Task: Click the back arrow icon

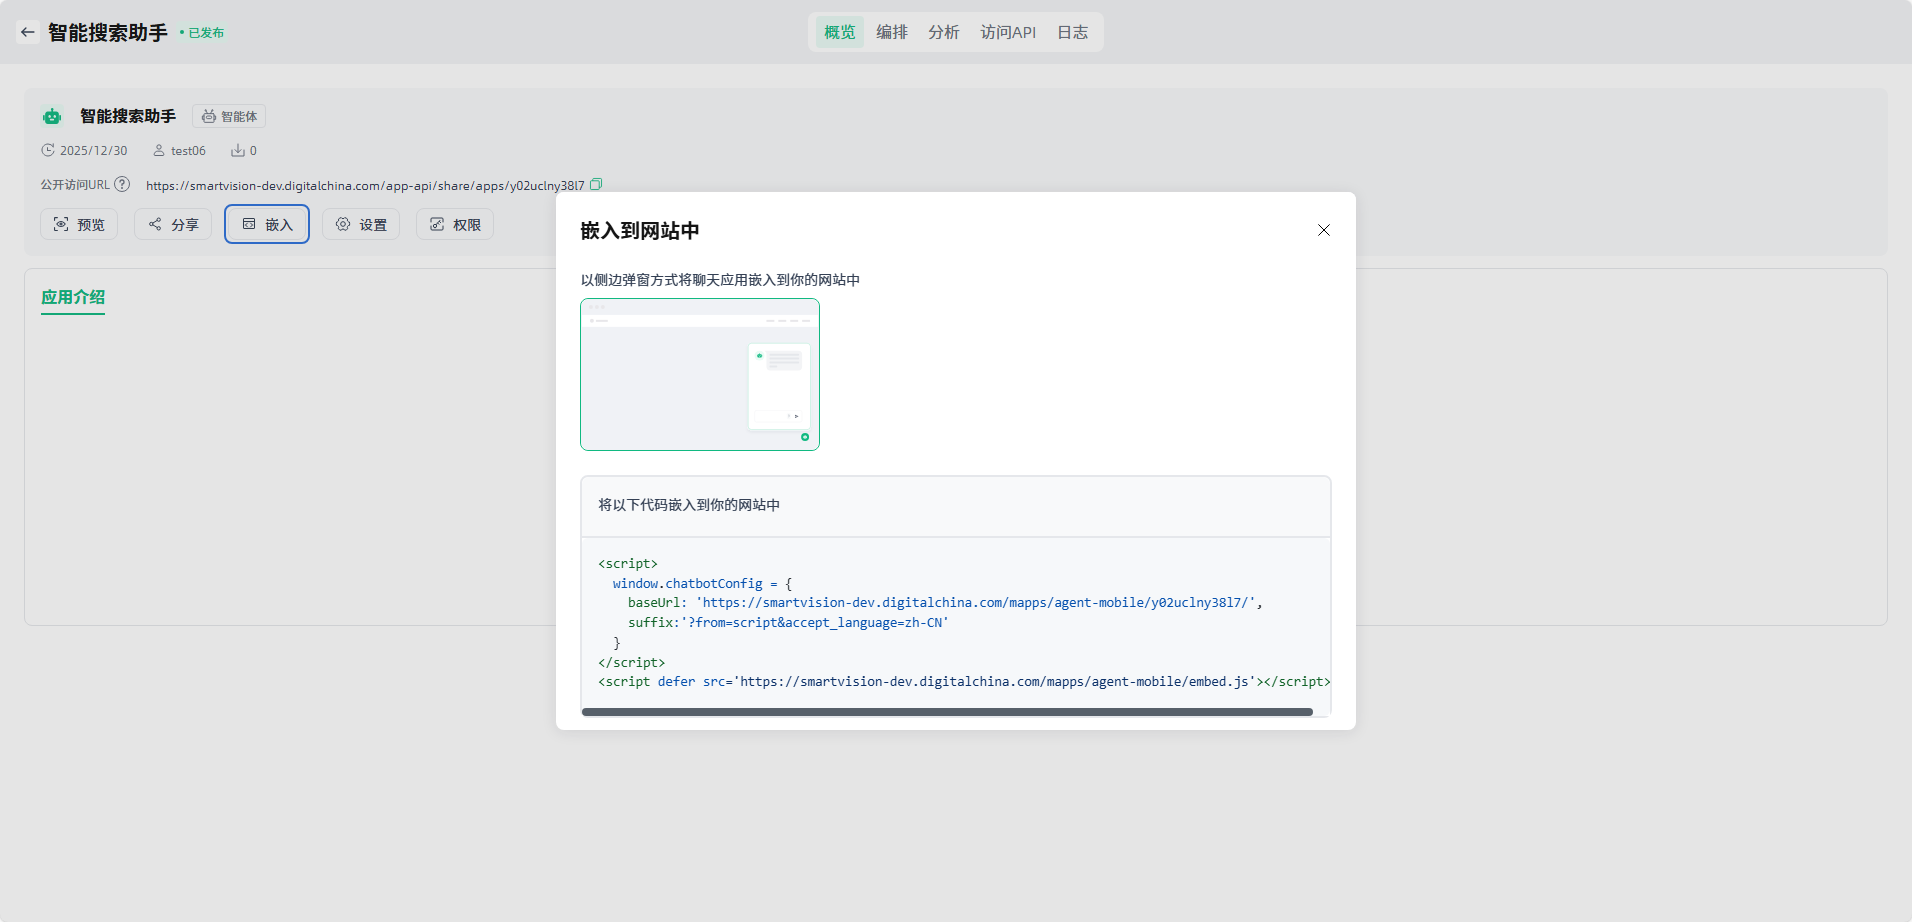Action: [28, 32]
